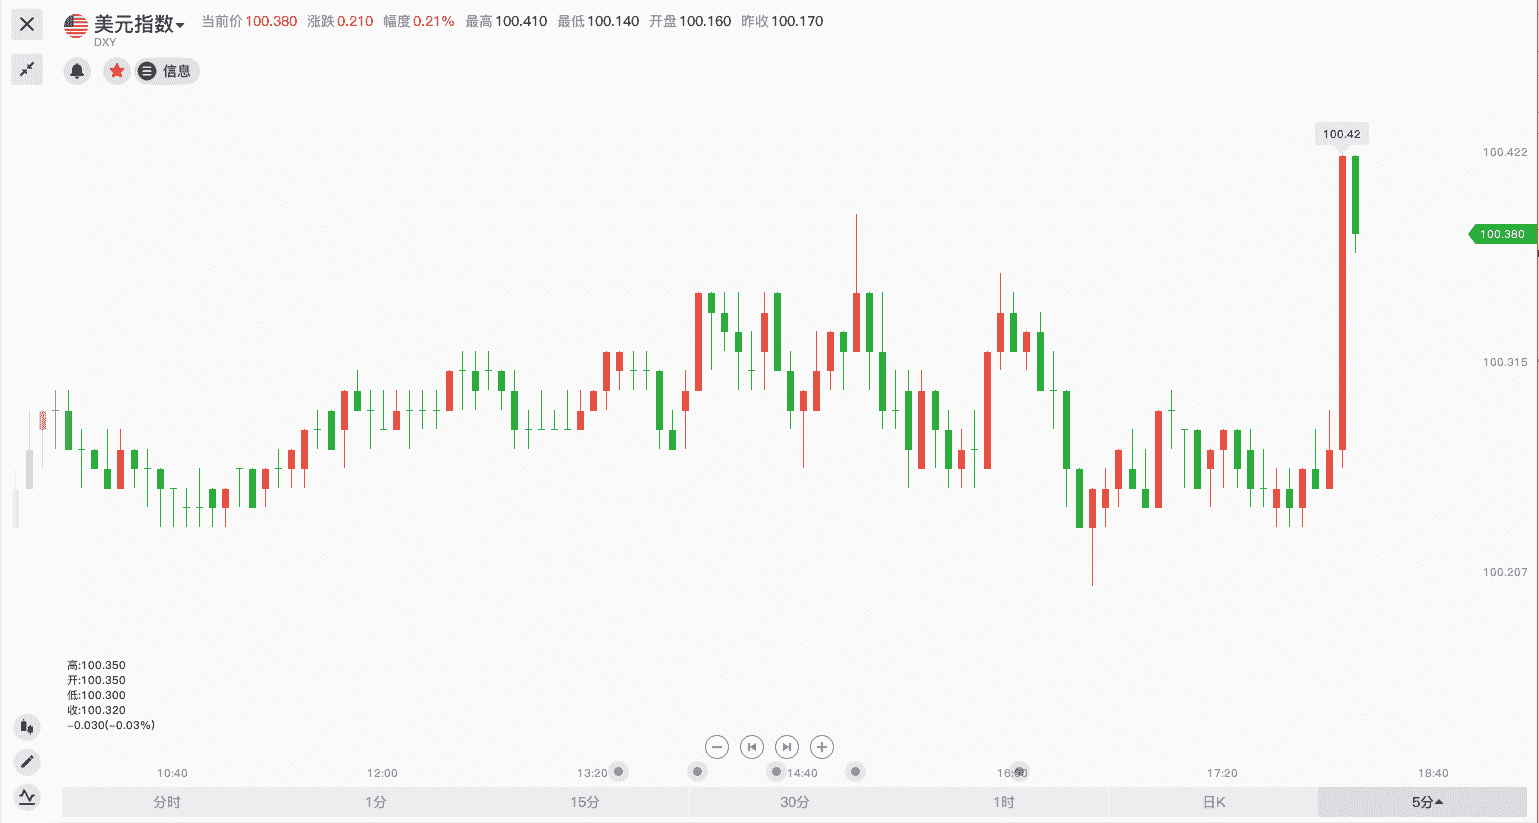Open the candlestick chart type icon
The image size is (1539, 823).
point(27,727)
